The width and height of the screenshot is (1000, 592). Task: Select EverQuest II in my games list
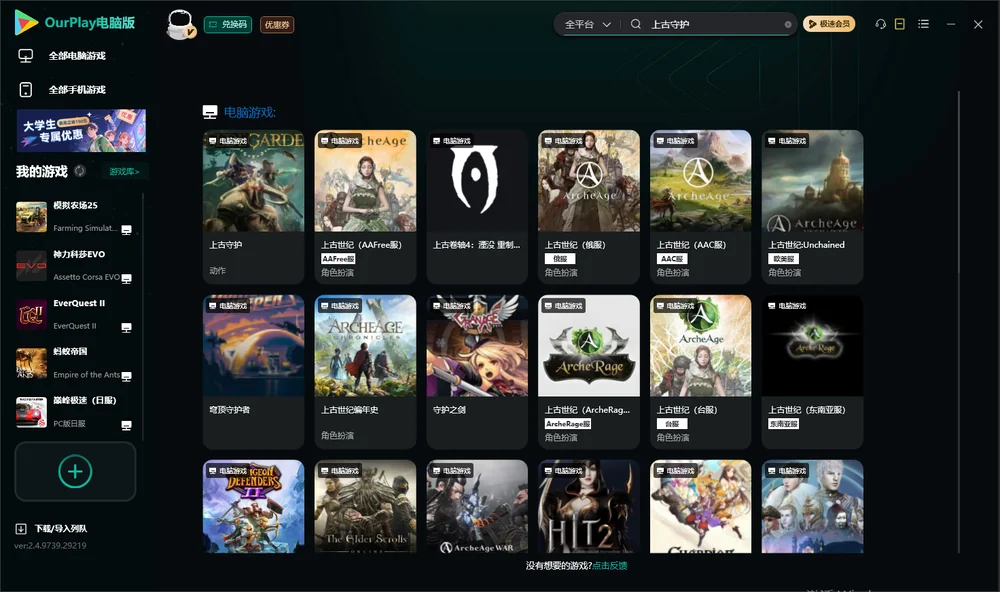74,314
